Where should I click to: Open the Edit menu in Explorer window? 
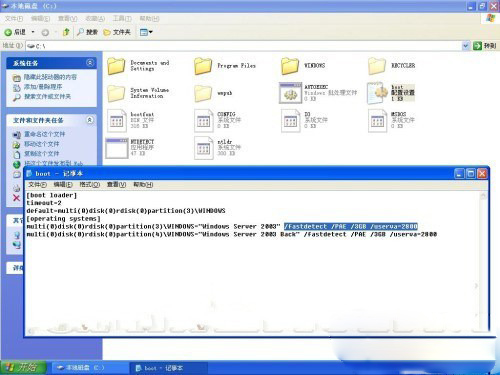coord(40,18)
